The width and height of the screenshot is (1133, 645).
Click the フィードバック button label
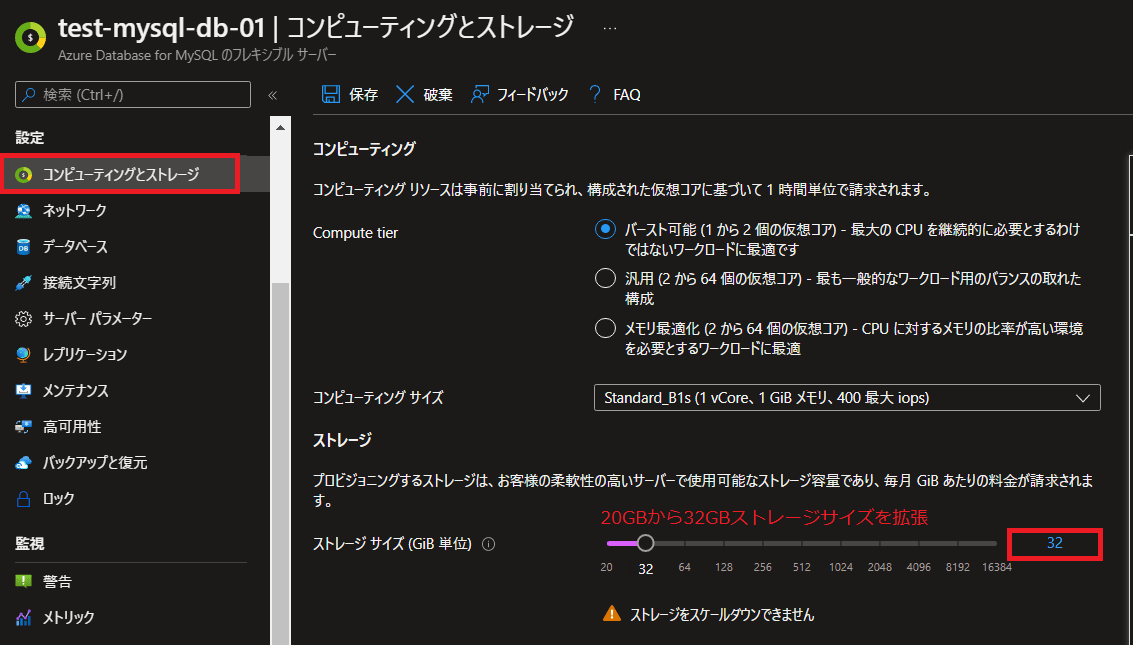(x=533, y=95)
